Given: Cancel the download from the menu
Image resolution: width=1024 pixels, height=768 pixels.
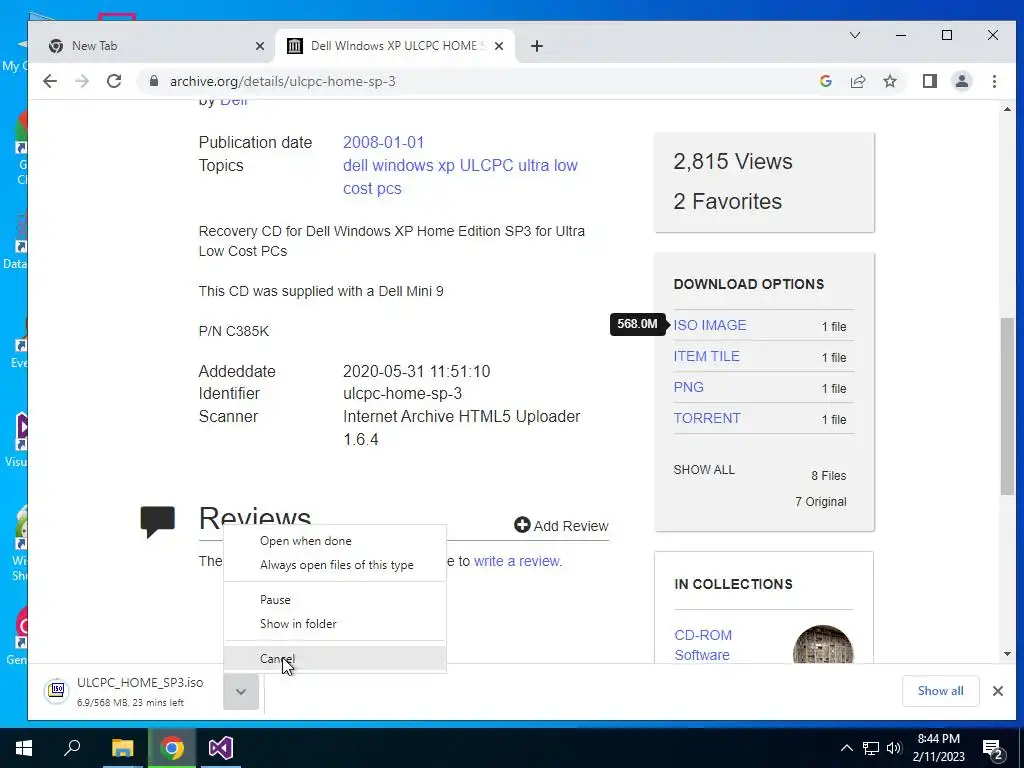Looking at the screenshot, I should (x=334, y=658).
